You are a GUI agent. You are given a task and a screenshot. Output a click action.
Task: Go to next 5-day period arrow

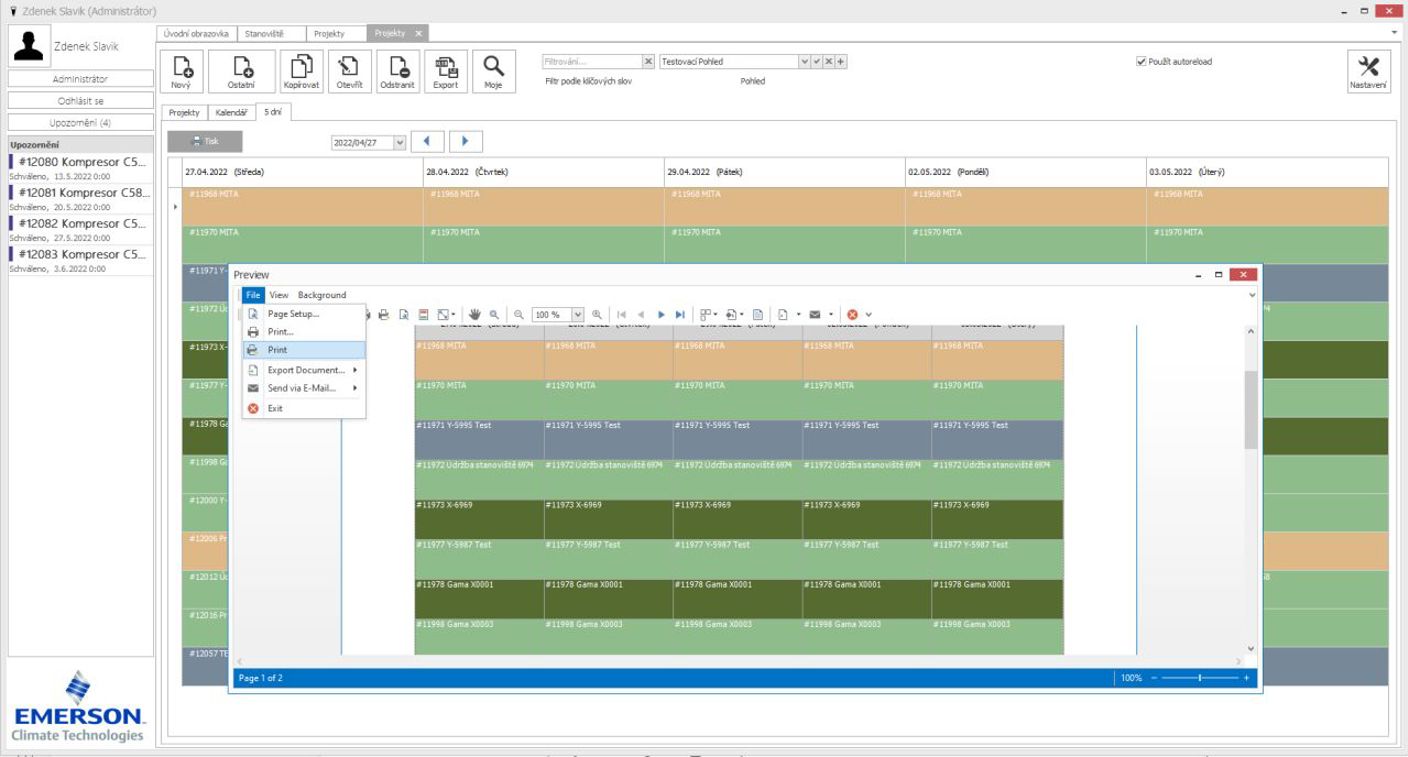466,142
